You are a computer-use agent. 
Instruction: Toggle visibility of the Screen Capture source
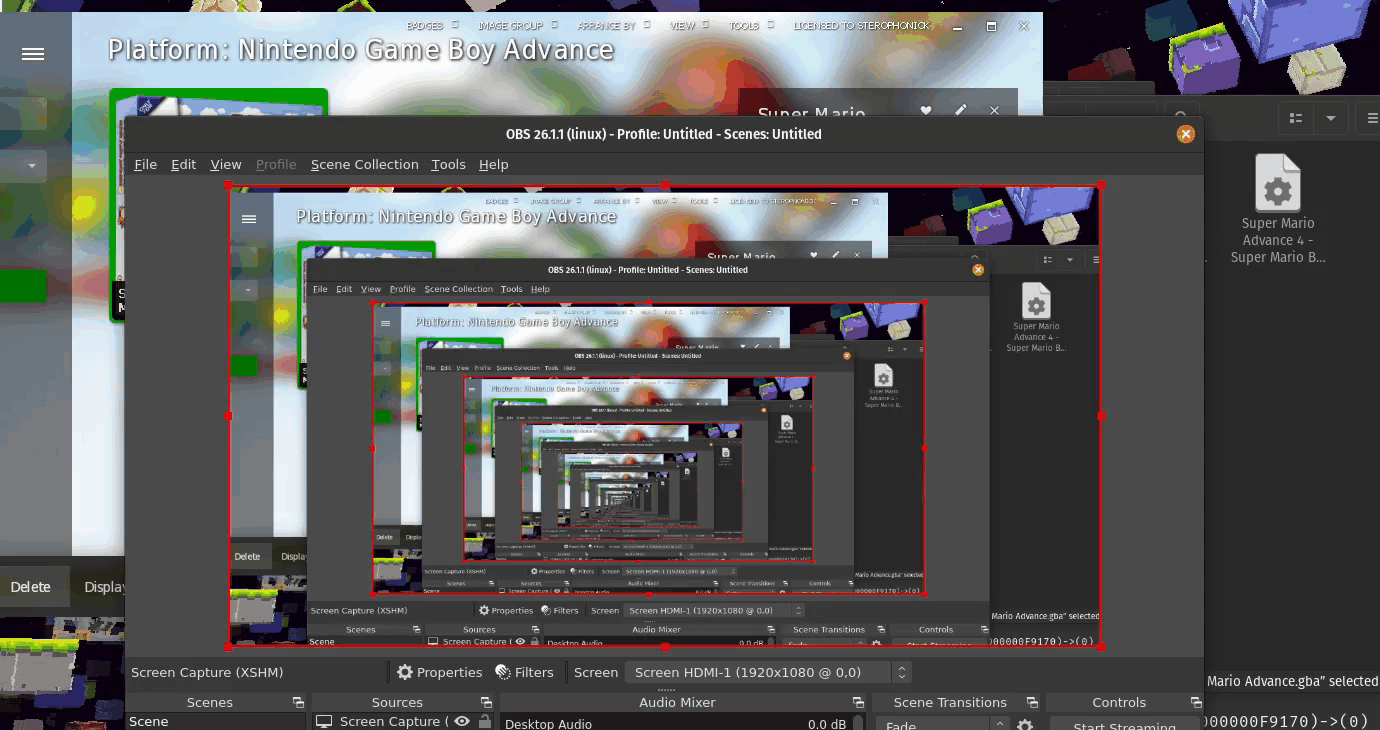[x=461, y=721]
